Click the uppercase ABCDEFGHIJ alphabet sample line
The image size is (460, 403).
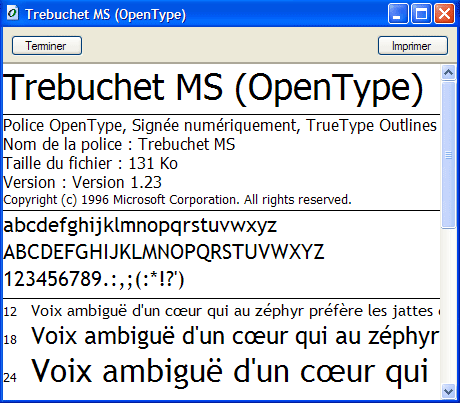point(164,252)
